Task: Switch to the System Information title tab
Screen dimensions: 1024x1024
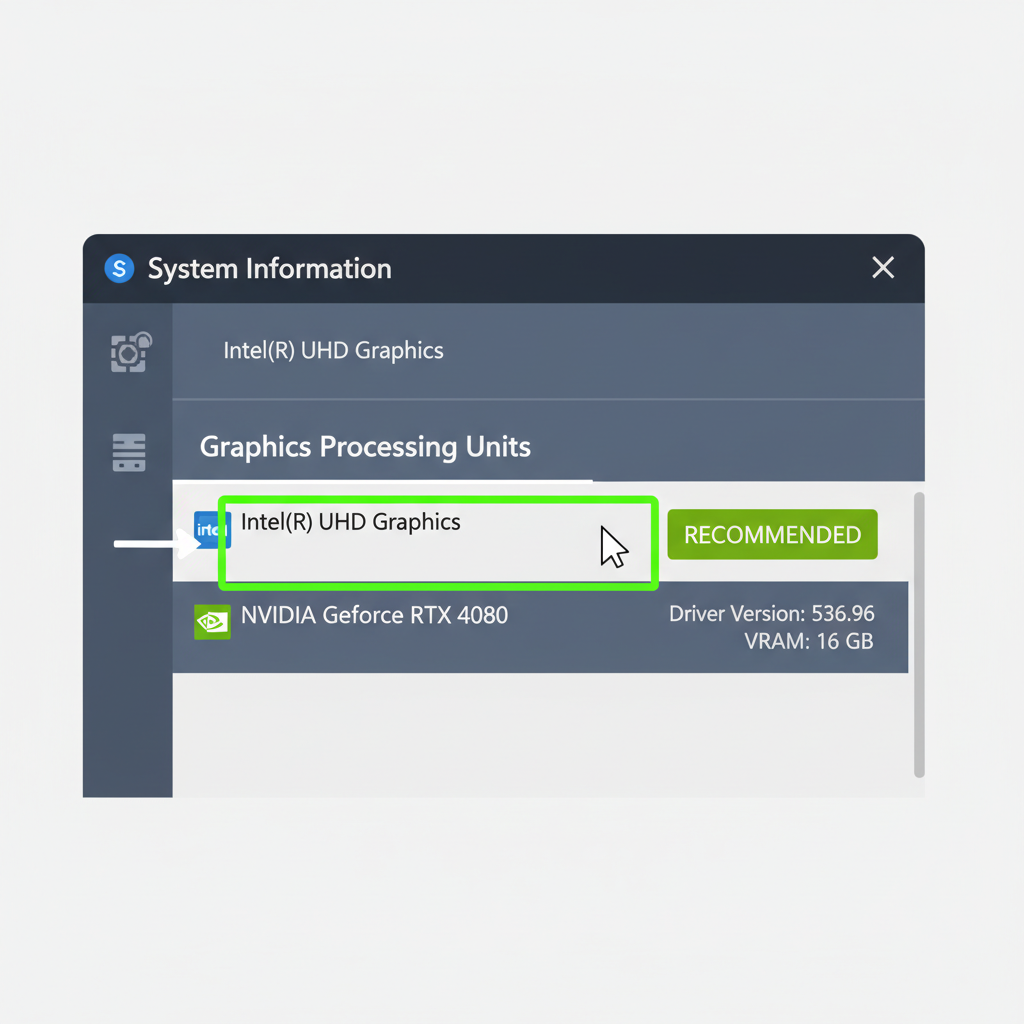Action: 268,268
